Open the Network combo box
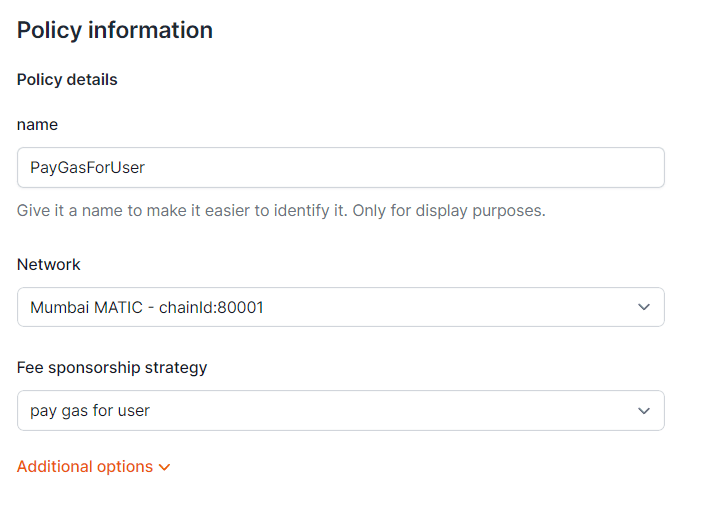Screen dimensions: 727x505 [341, 307]
